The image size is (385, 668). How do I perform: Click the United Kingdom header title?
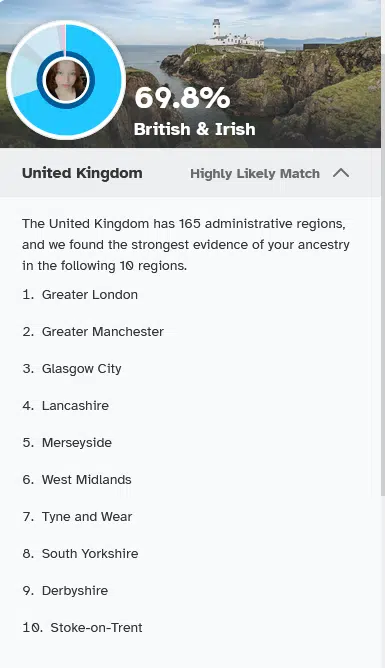tap(82, 173)
